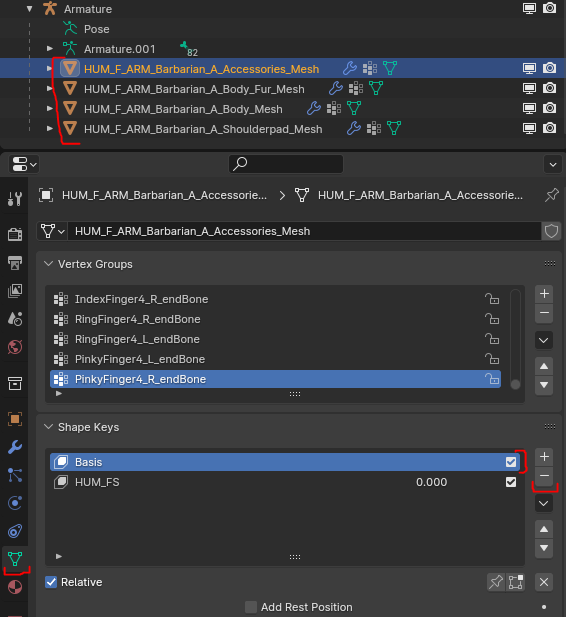
Task: Open vertex group specials dropdown menu
Action: 544,340
